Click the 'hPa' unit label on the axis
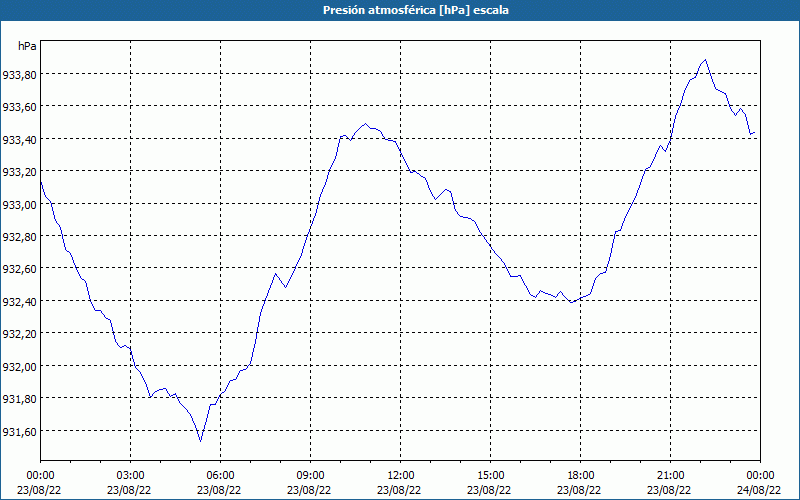 pos(27,46)
